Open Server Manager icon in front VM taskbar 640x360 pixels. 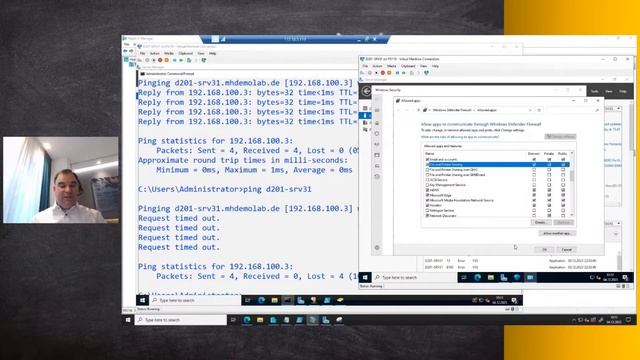pyautogui.click(x=504, y=278)
